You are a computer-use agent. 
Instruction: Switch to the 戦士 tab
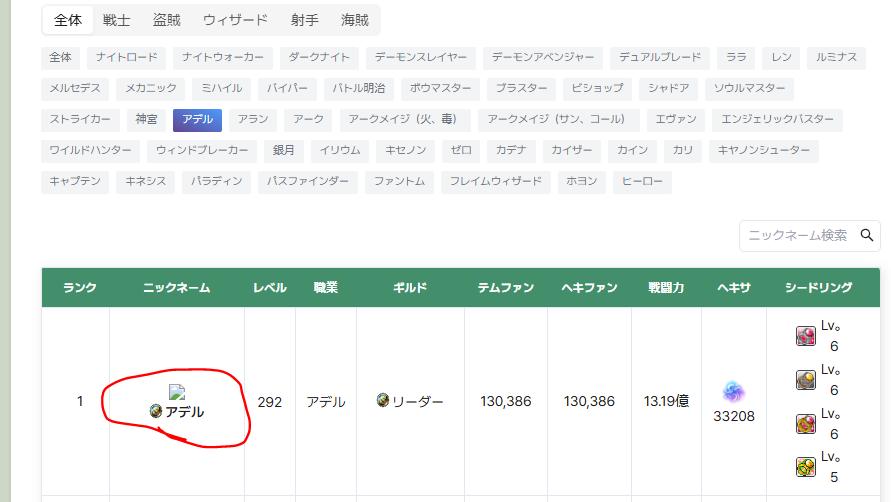point(116,20)
